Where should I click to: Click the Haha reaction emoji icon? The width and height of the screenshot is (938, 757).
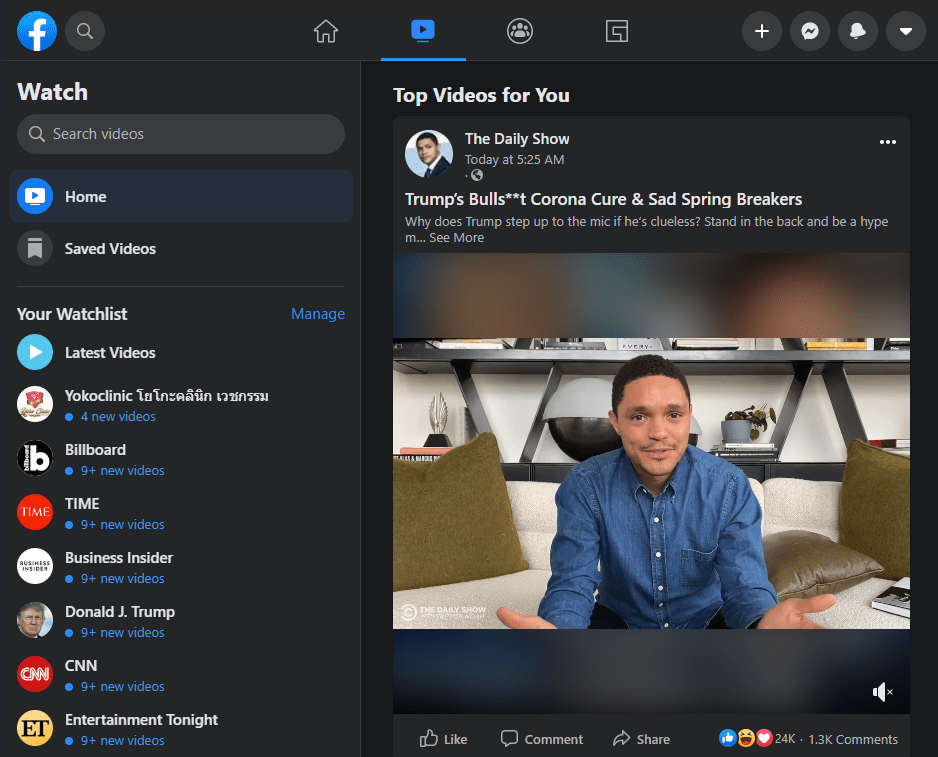(746, 738)
